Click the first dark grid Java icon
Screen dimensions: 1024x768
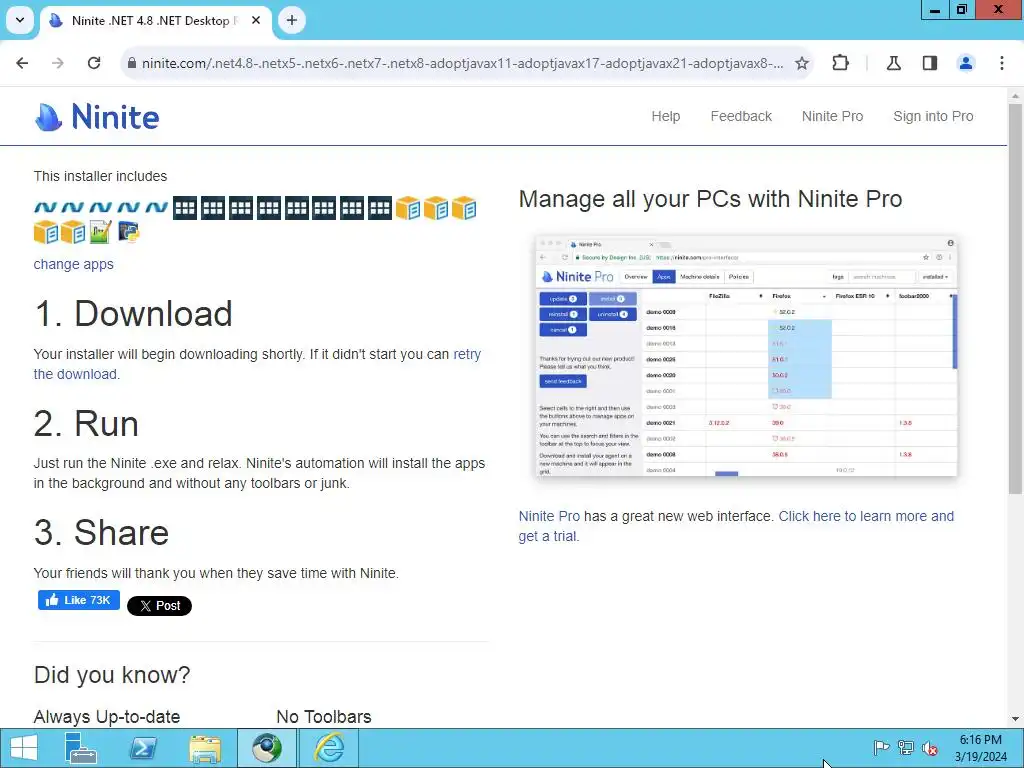pyautogui.click(x=185, y=208)
